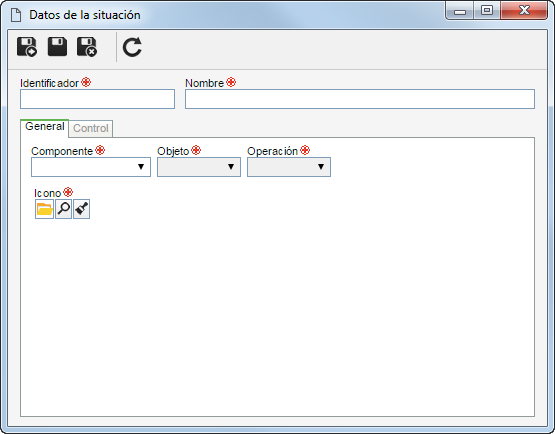Click into the Nombre text field

pyautogui.click(x=360, y=99)
